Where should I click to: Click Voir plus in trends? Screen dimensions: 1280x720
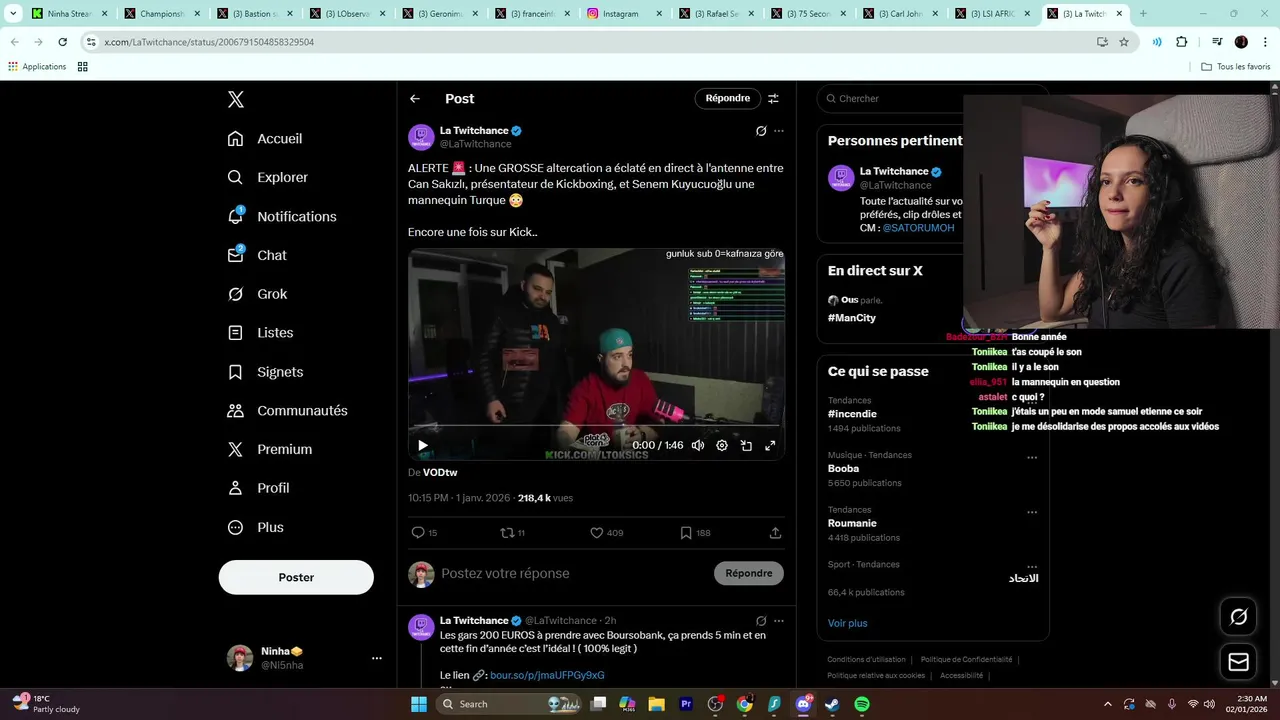click(847, 623)
